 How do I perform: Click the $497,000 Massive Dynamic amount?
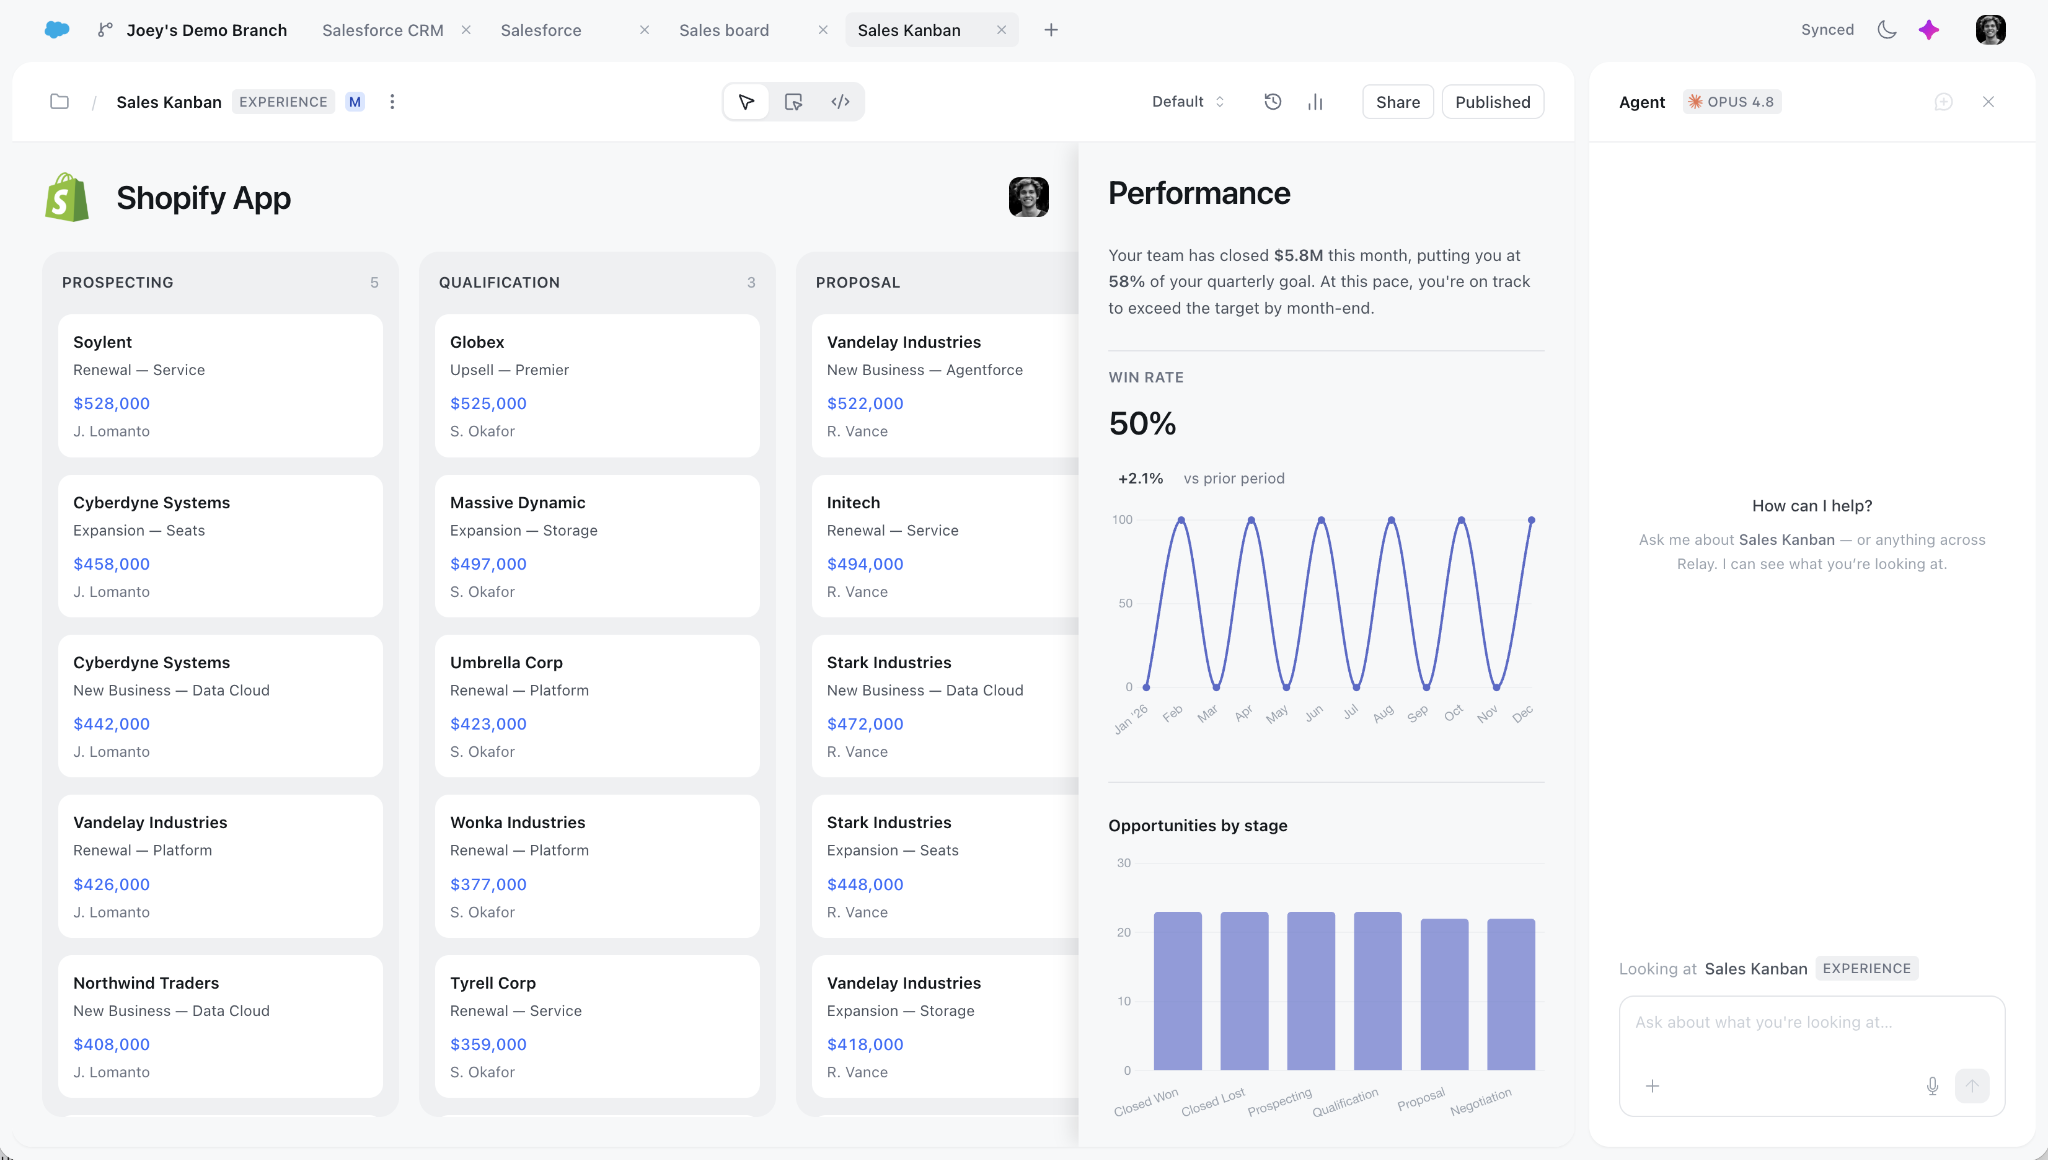pos(488,564)
